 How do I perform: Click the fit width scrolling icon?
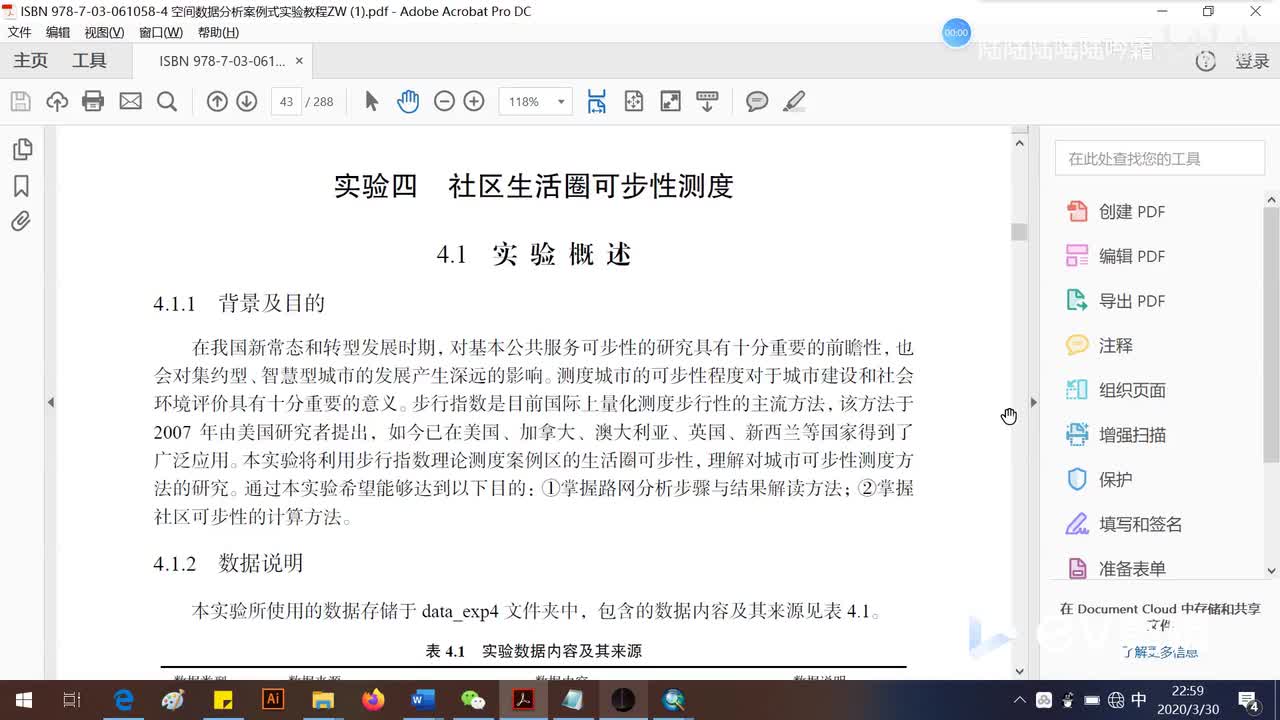tap(597, 101)
